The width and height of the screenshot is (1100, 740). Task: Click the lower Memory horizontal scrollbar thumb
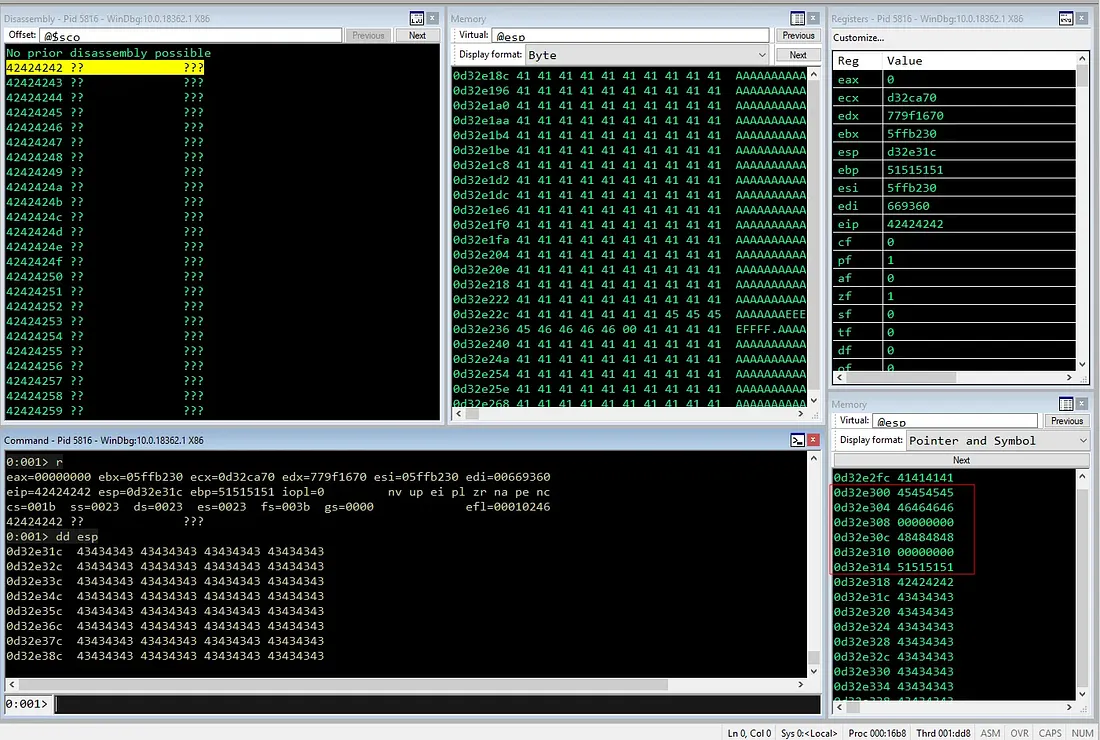(x=855, y=707)
